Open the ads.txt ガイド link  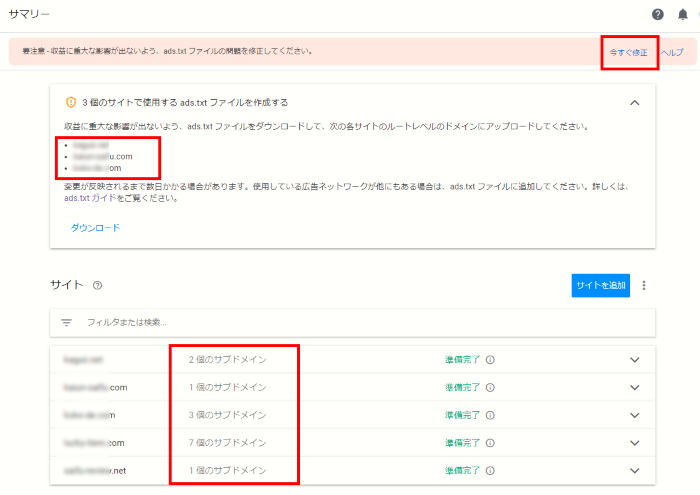tap(87, 198)
